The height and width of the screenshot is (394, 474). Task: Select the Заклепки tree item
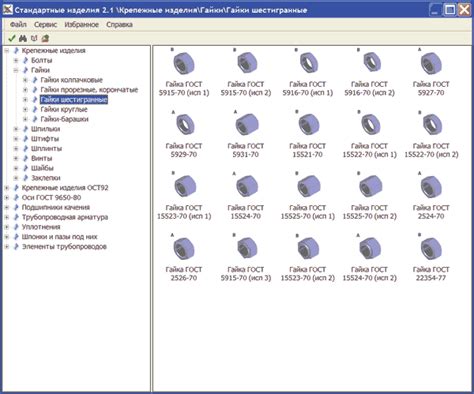[46, 178]
